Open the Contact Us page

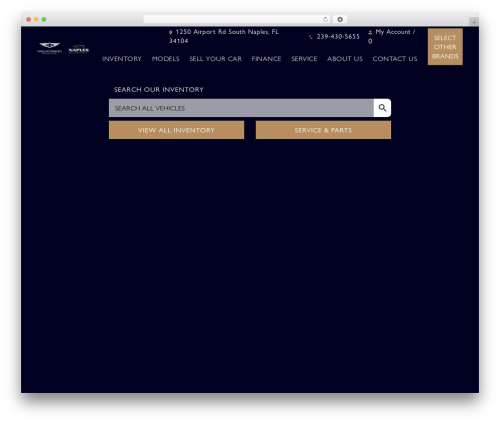point(395,59)
